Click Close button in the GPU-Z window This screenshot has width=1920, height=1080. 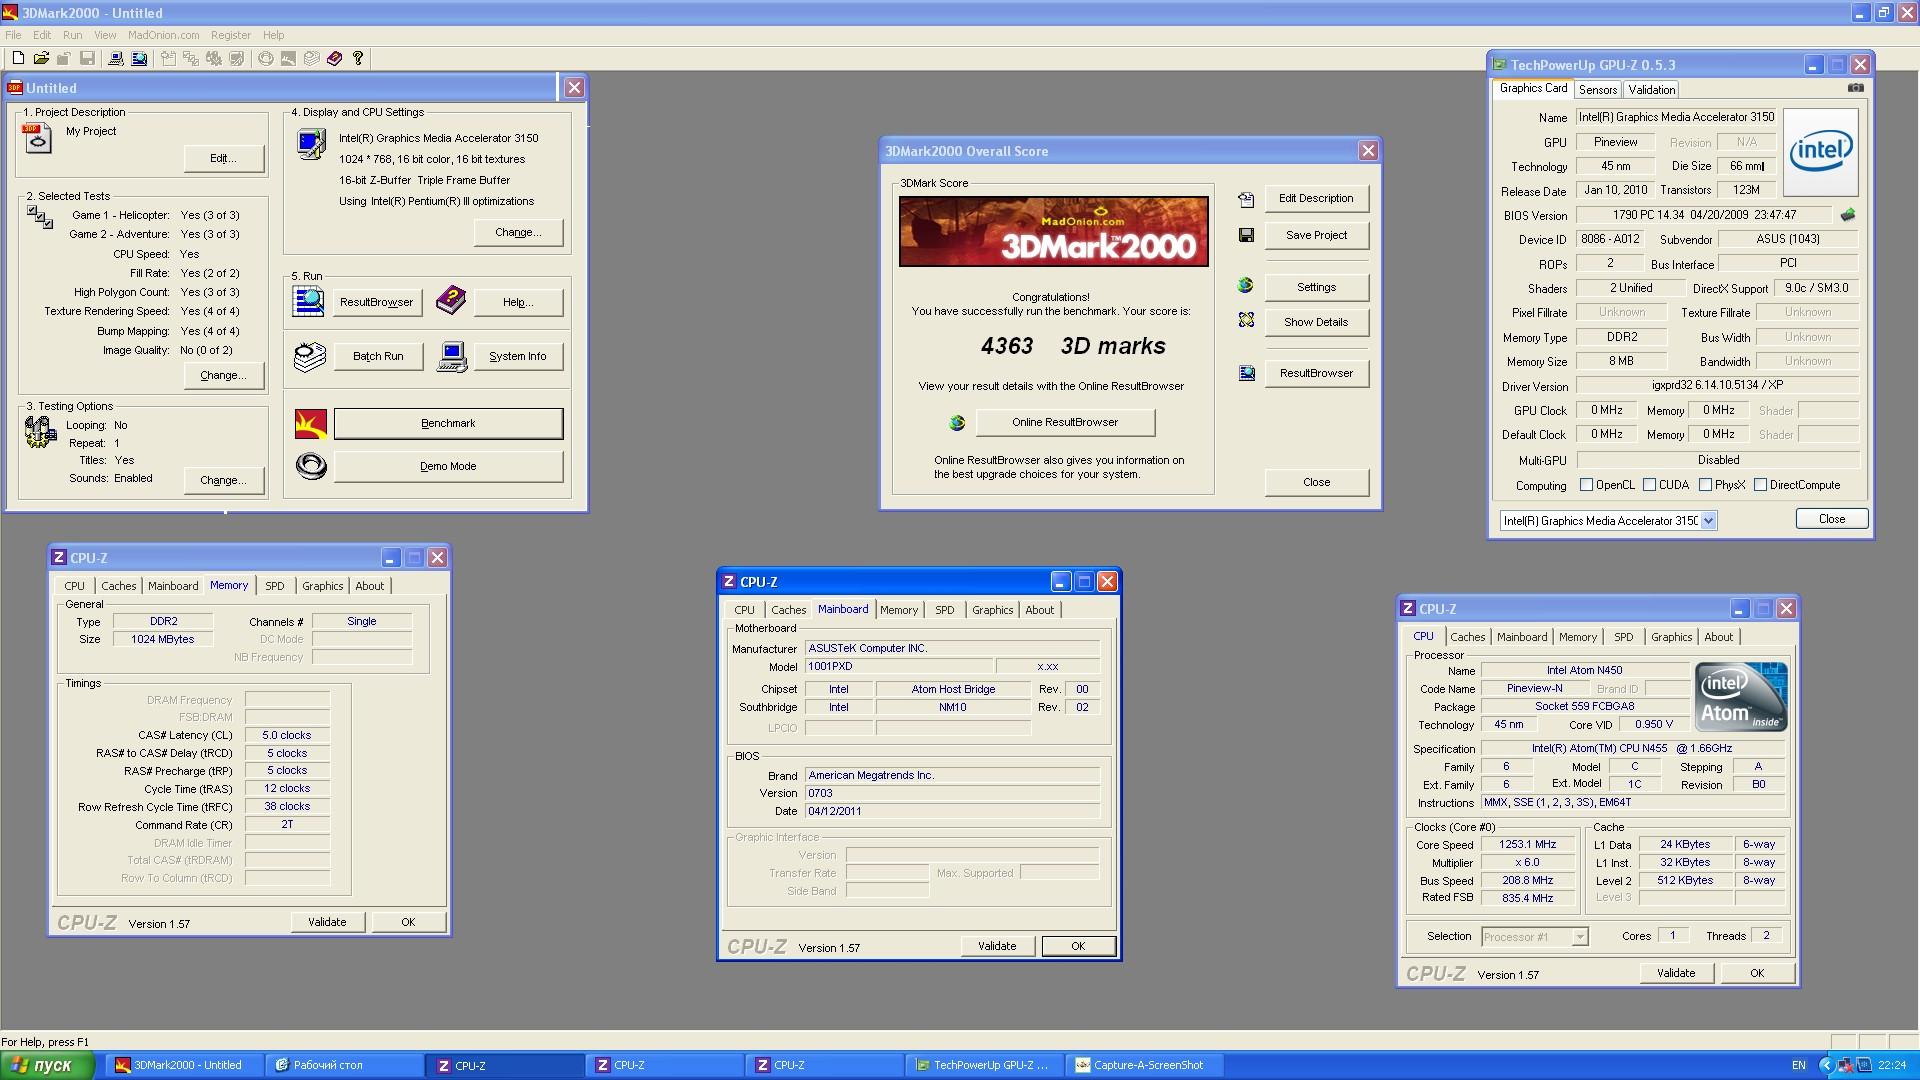tap(1831, 519)
